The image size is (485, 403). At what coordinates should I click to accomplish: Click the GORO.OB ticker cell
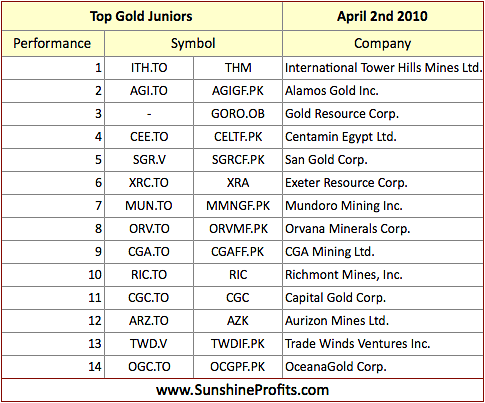point(238,114)
